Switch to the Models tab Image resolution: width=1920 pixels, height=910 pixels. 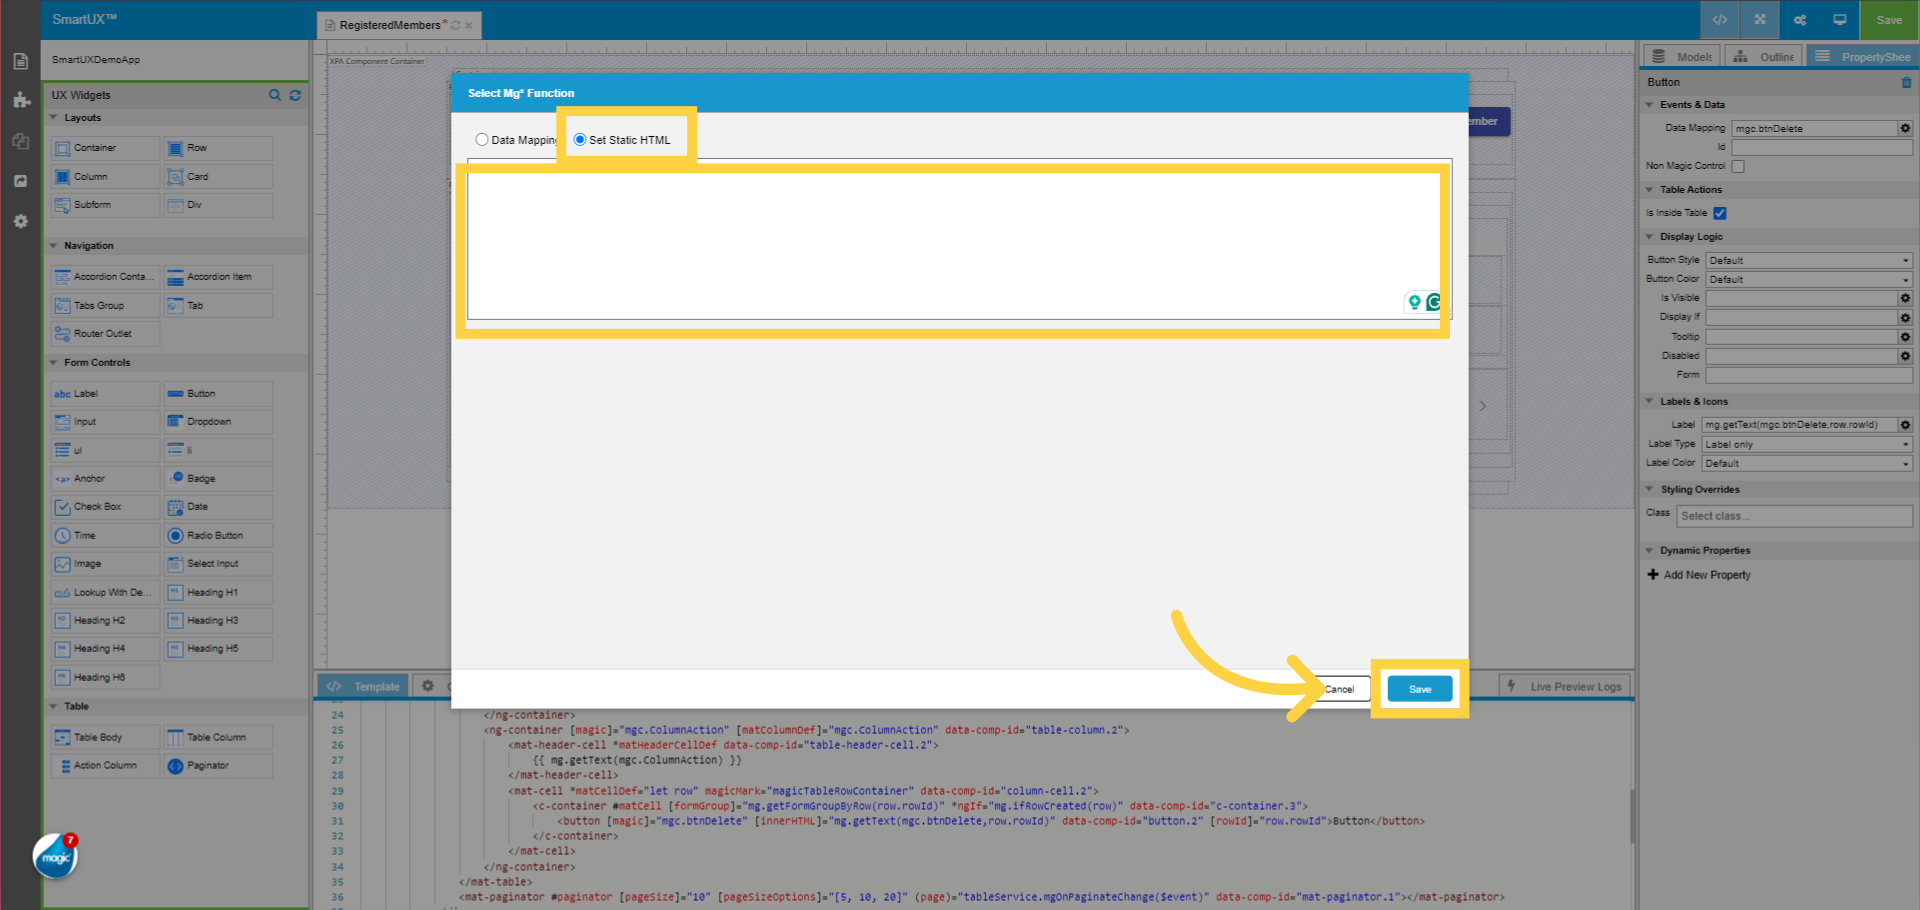1682,56
